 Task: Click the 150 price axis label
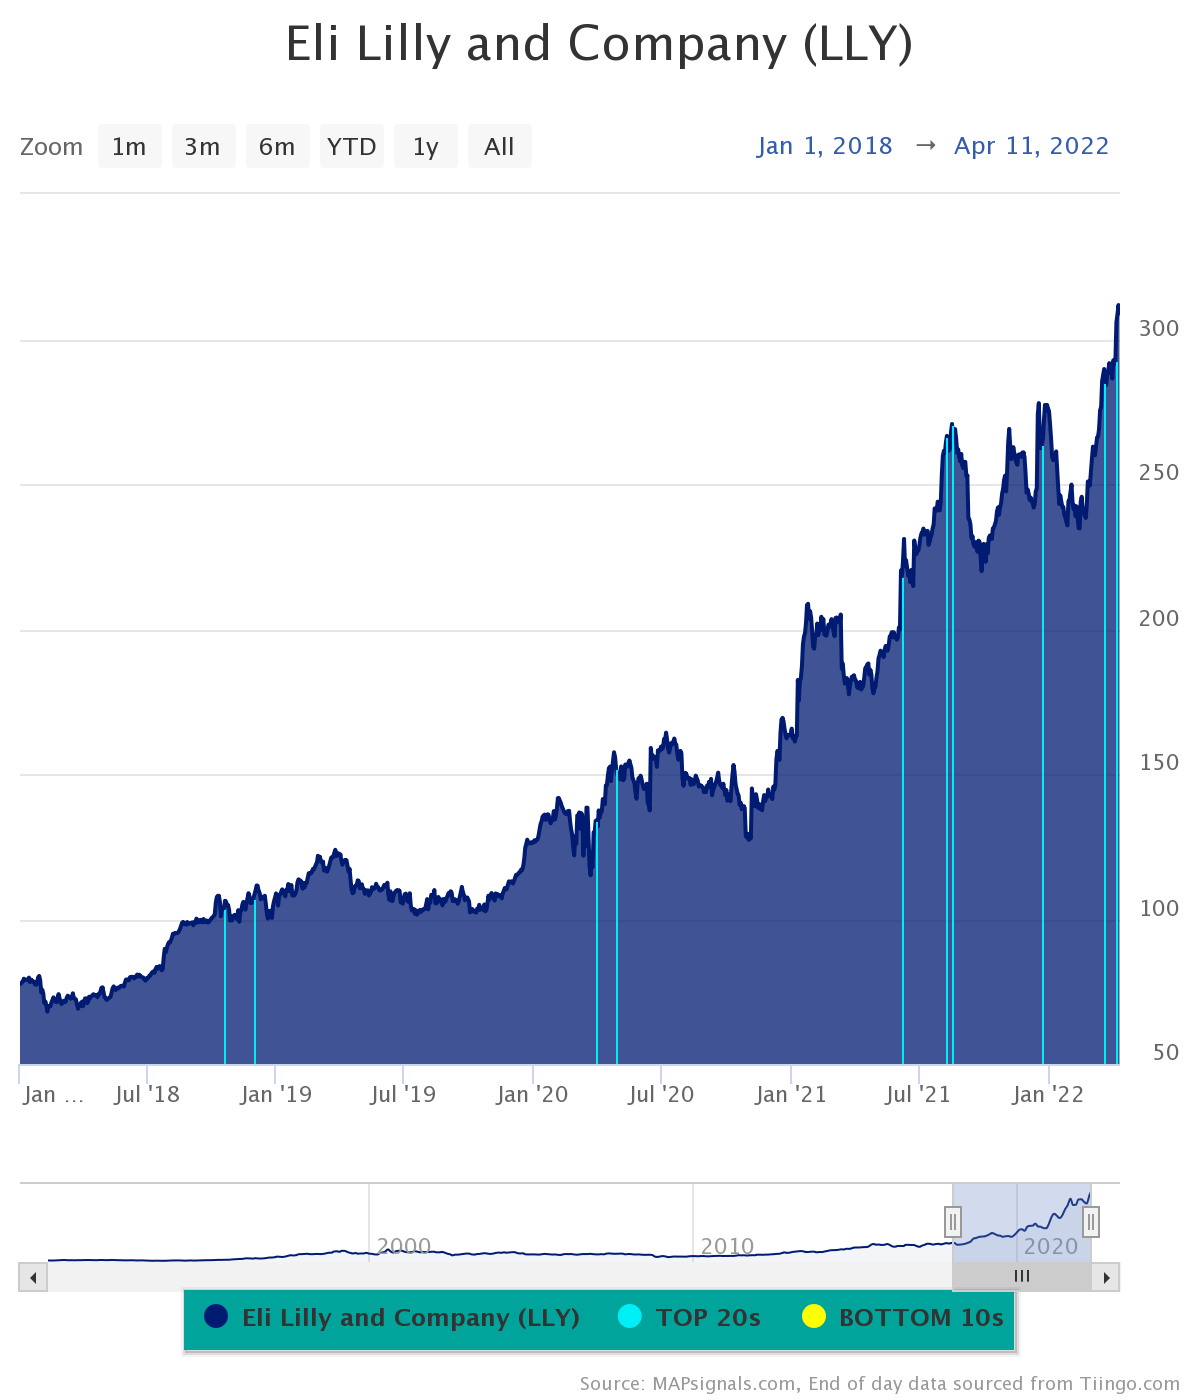tap(1159, 762)
